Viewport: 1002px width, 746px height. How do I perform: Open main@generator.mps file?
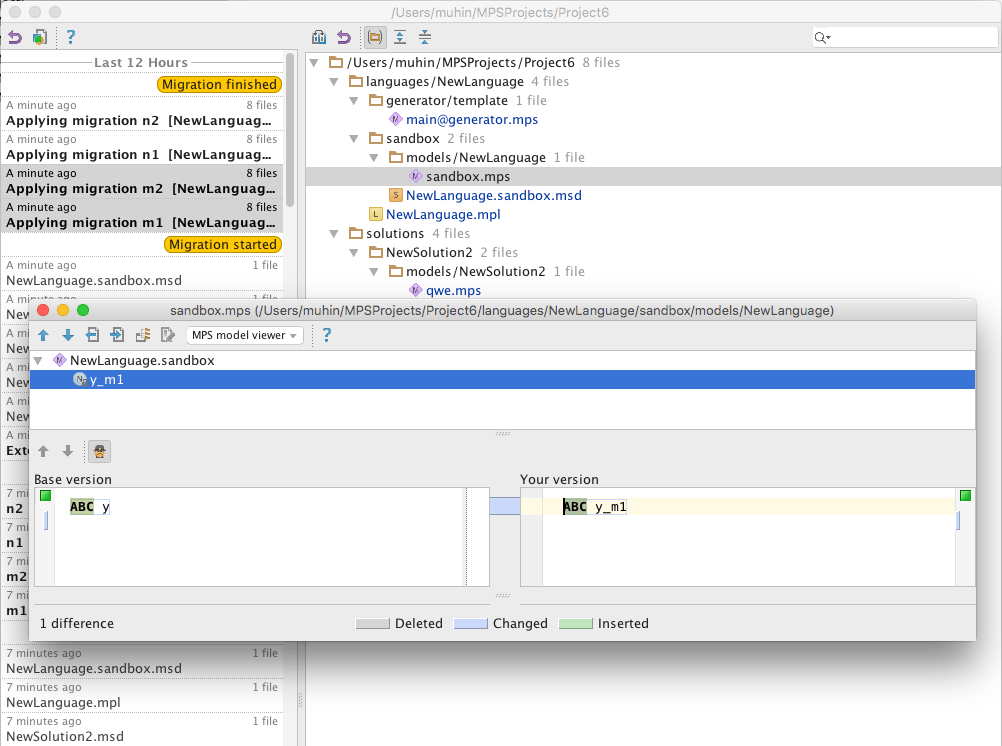click(471, 120)
